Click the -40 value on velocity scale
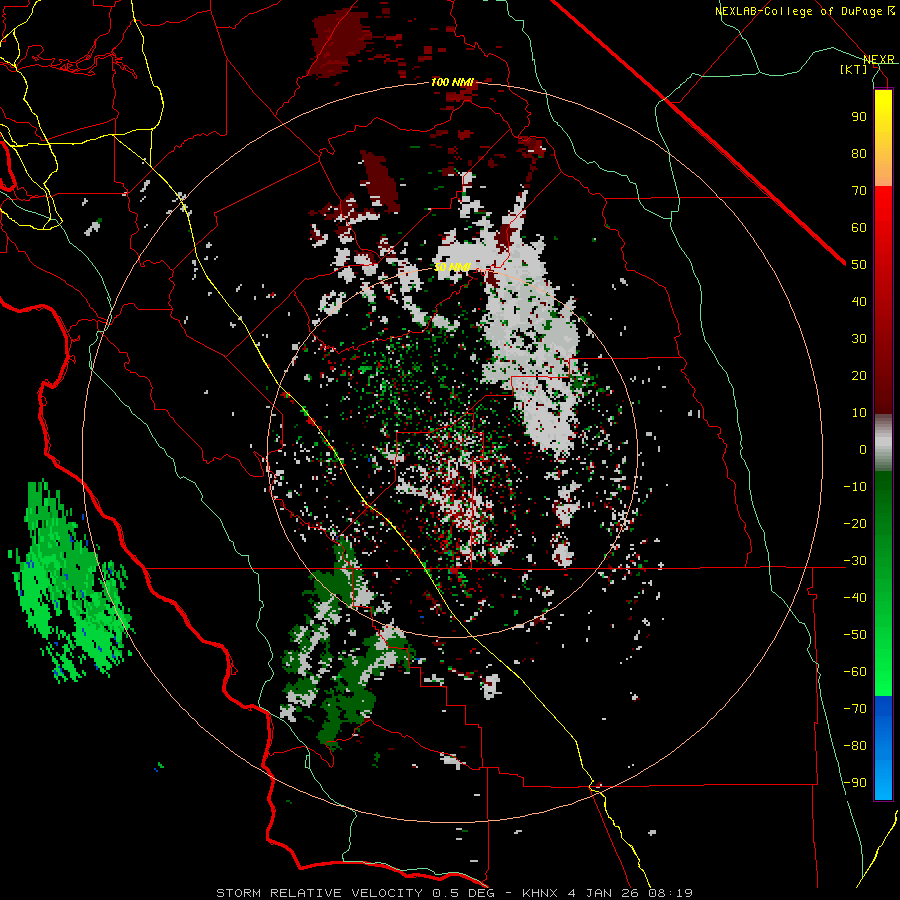900x900 pixels. 855,598
